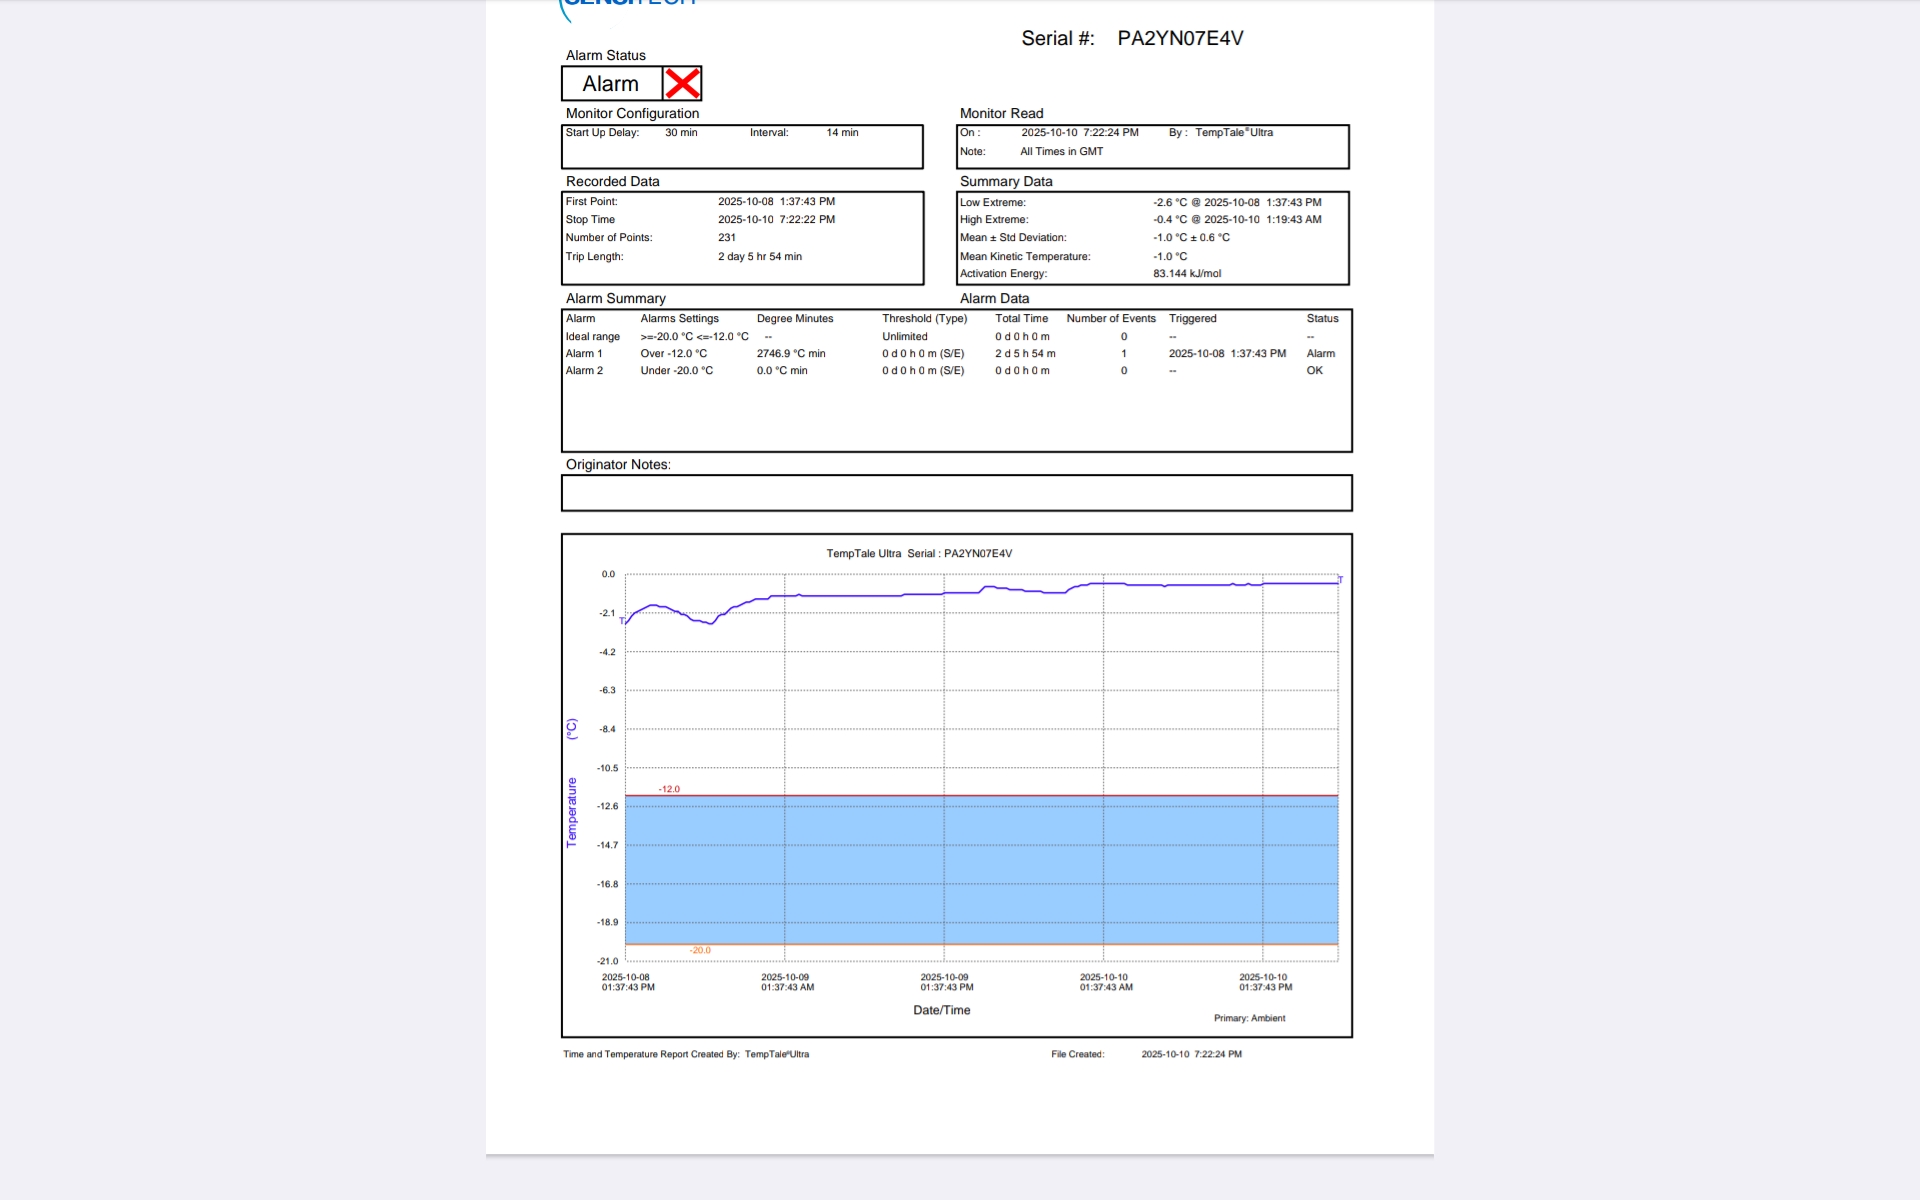Viewport: 1920px width, 1200px height.
Task: Click the blue shaded ideal range area
Action: pos(980,868)
